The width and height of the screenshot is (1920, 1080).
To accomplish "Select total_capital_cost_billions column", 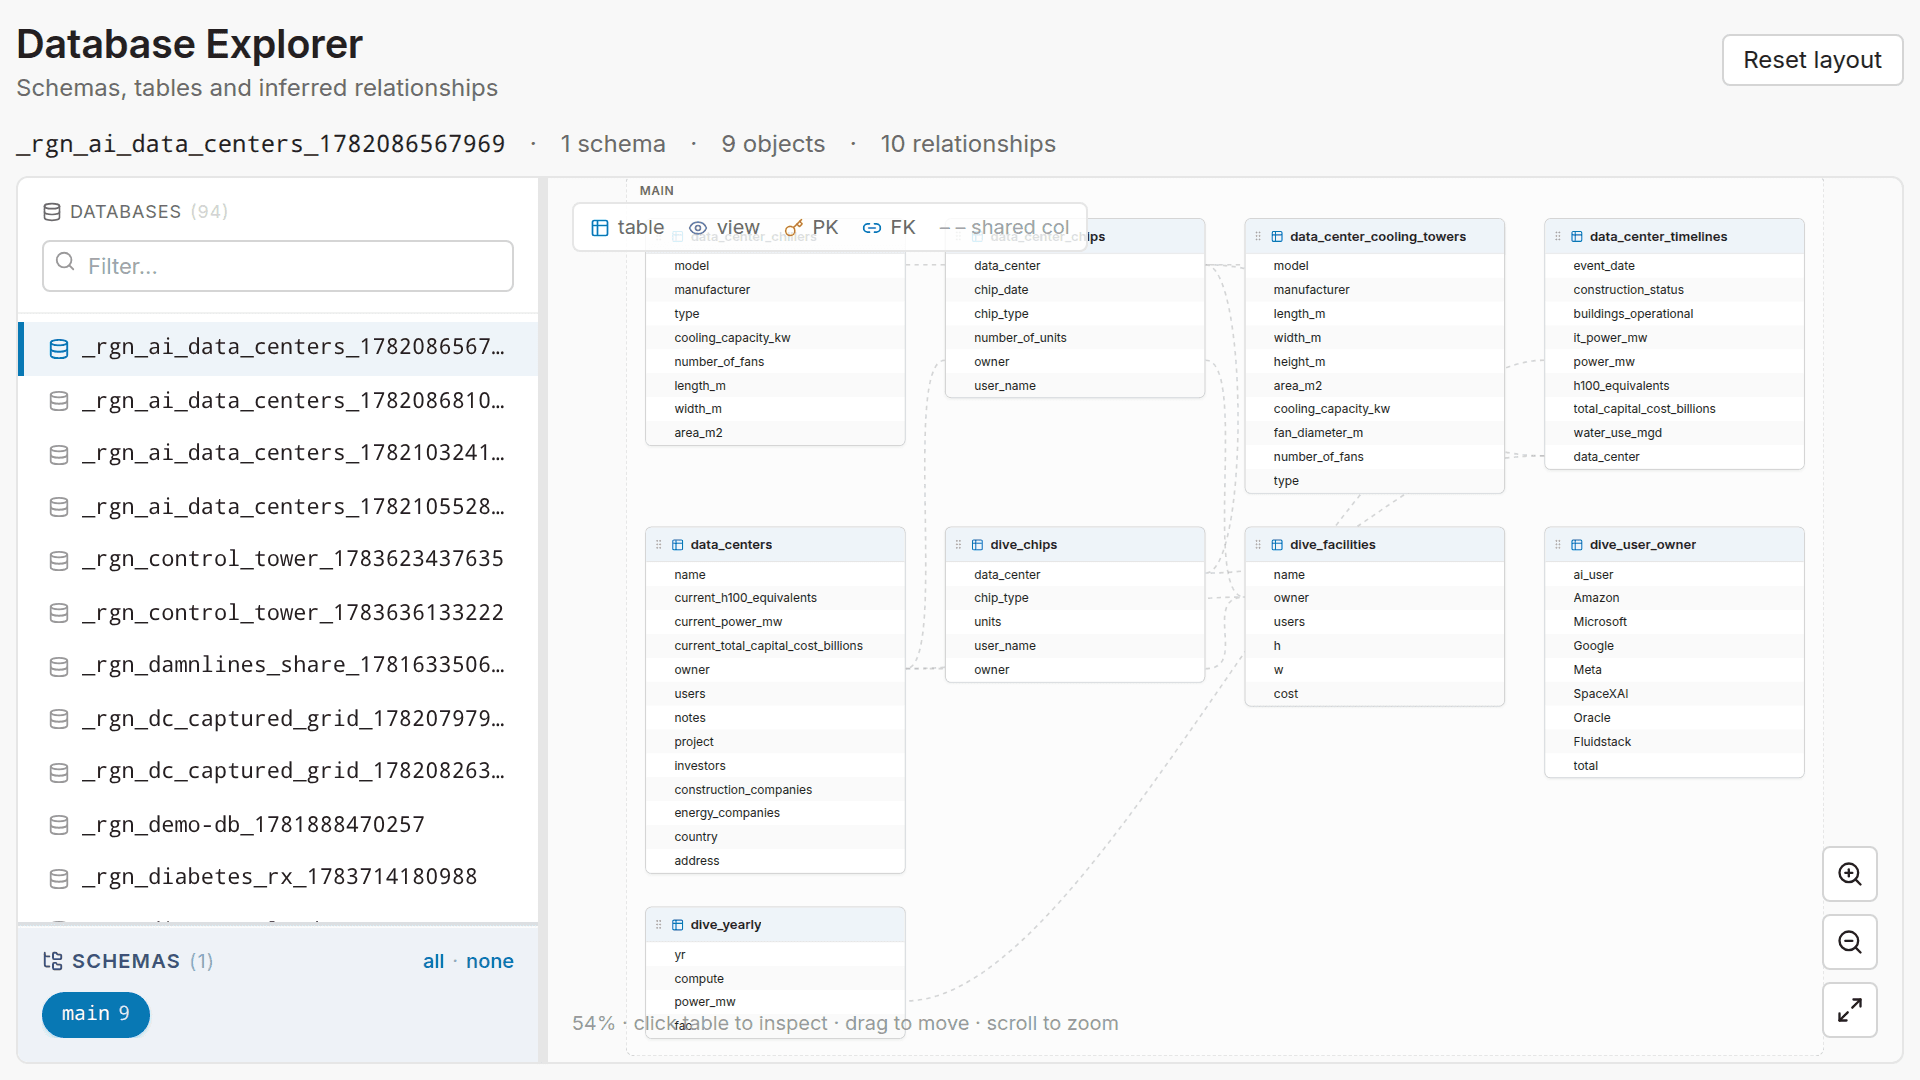I will tap(1674, 409).
